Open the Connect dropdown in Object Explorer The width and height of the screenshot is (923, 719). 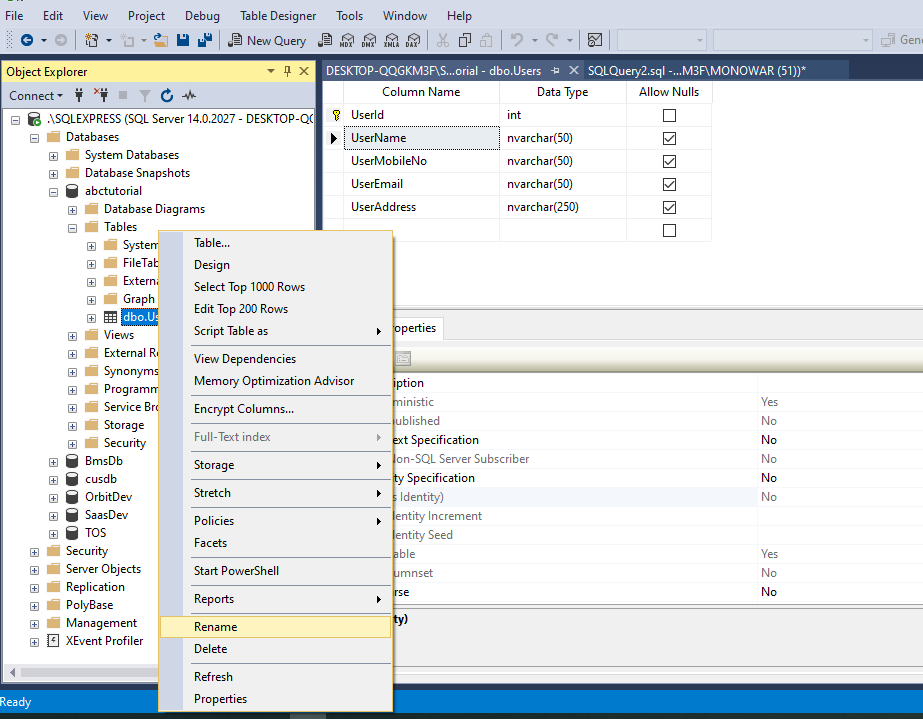36,96
